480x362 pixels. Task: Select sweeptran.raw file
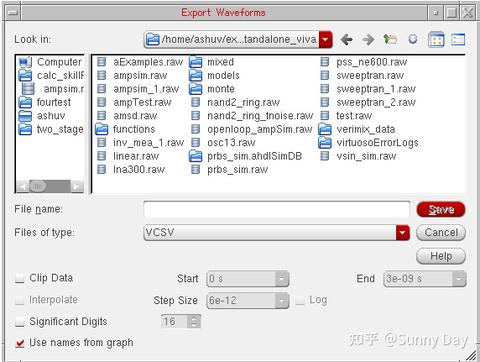pyautogui.click(x=362, y=76)
